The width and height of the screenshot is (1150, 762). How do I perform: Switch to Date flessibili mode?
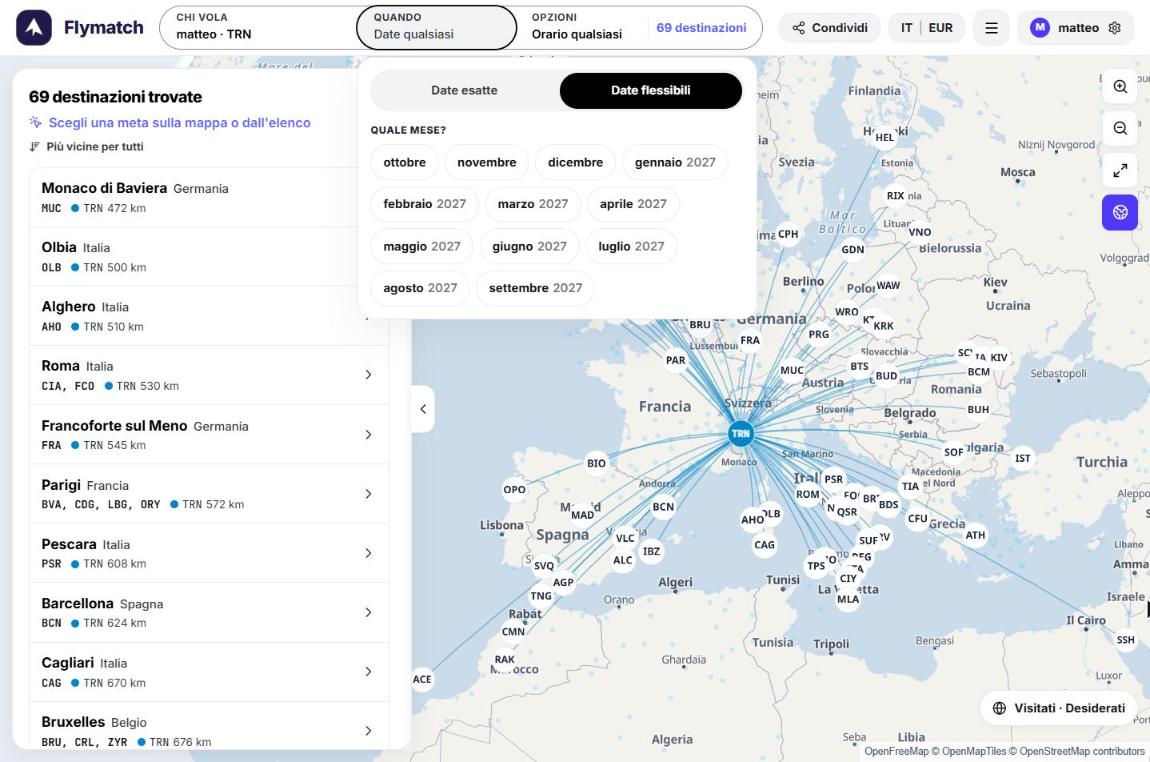click(x=651, y=90)
